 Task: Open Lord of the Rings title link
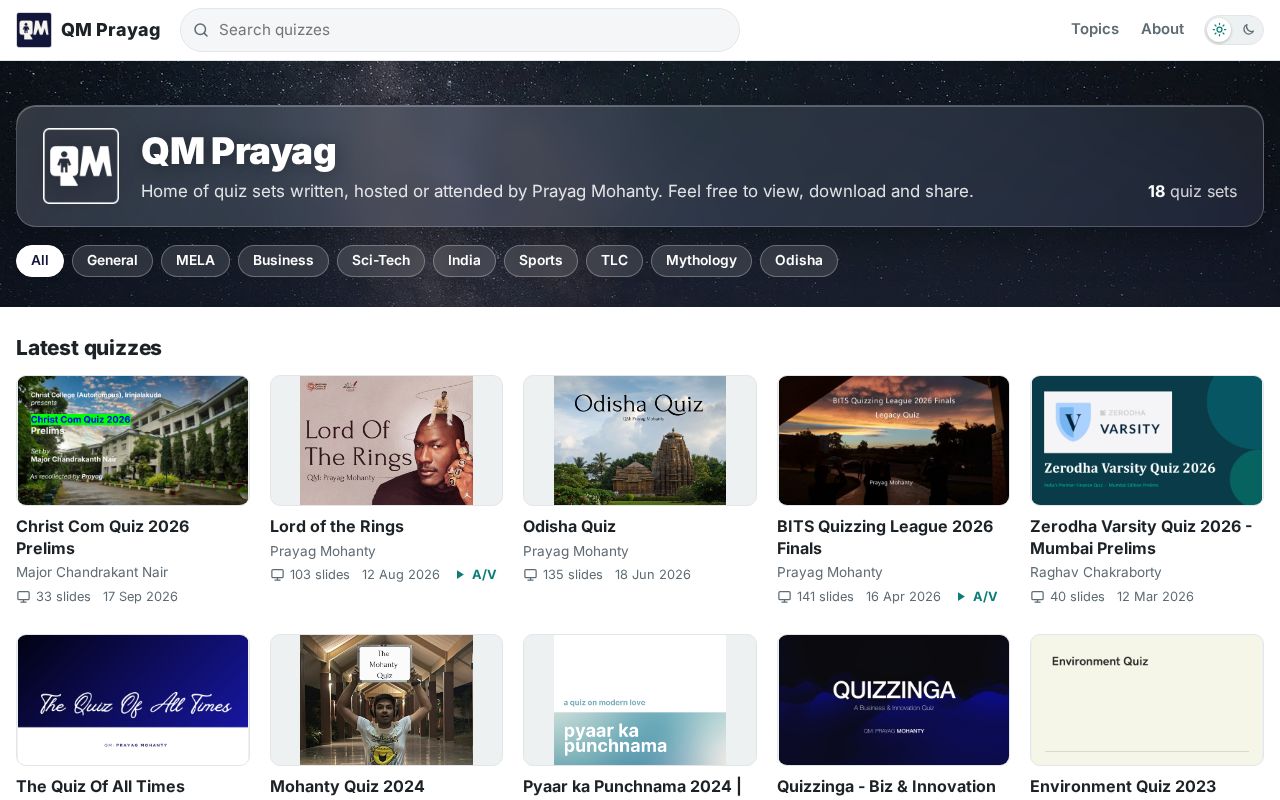pos(337,526)
